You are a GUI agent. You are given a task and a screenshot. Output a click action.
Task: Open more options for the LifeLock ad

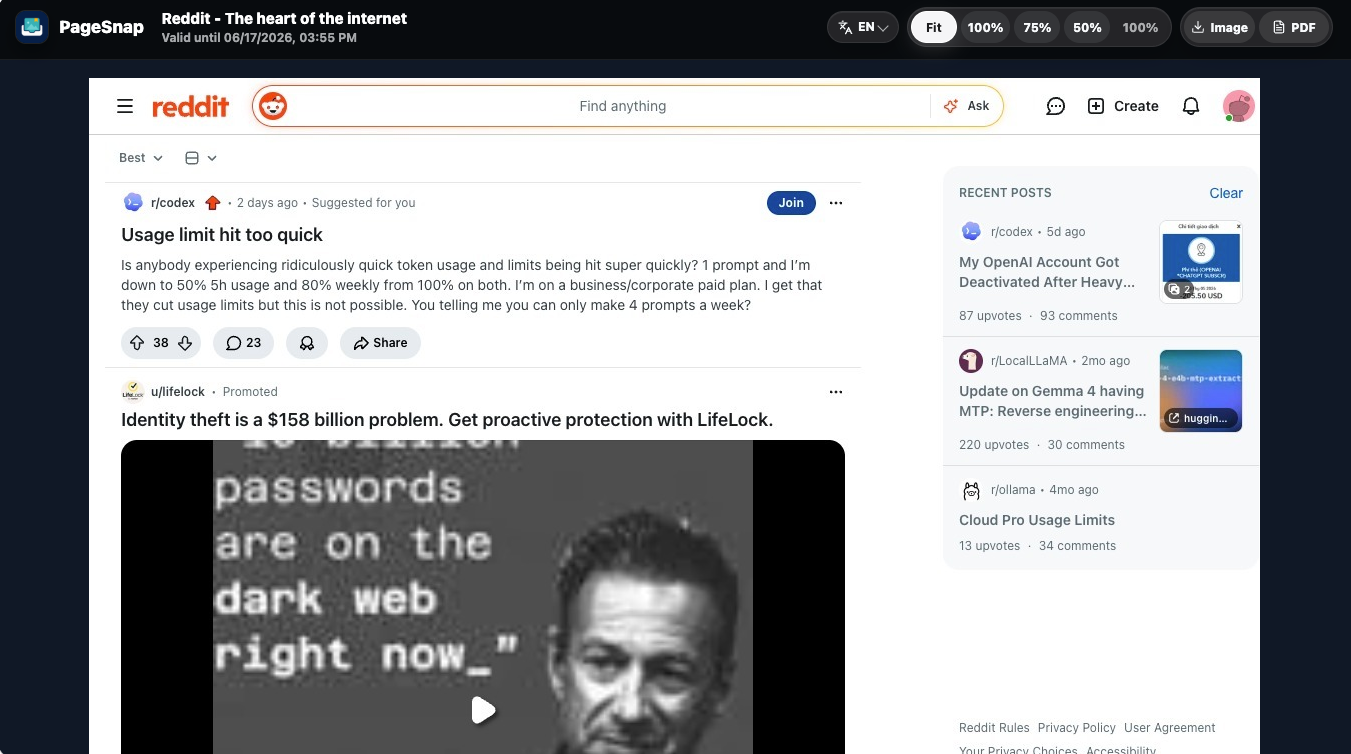(836, 392)
